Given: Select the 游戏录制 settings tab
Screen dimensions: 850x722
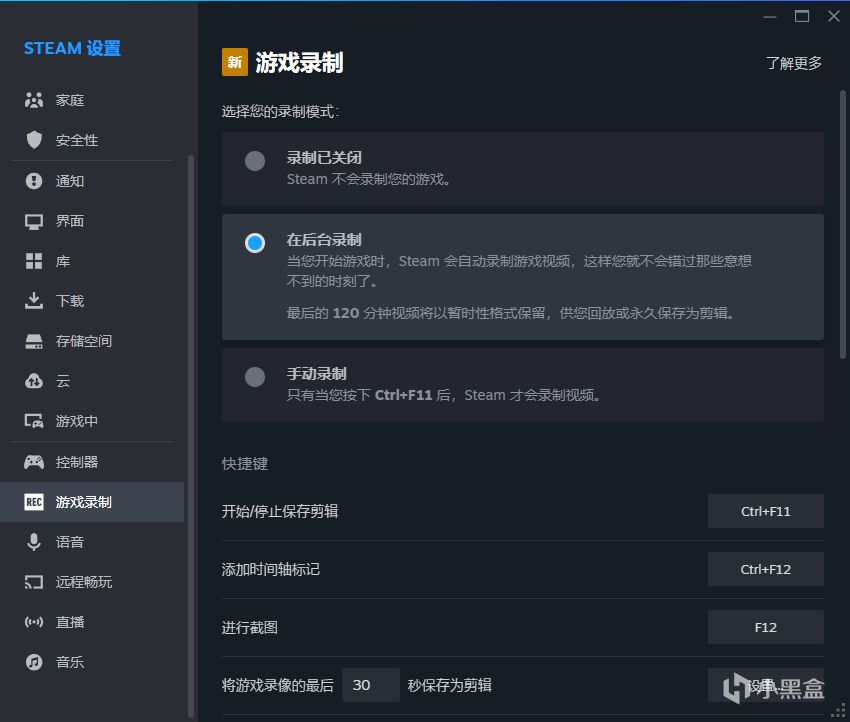Looking at the screenshot, I should tap(92, 502).
